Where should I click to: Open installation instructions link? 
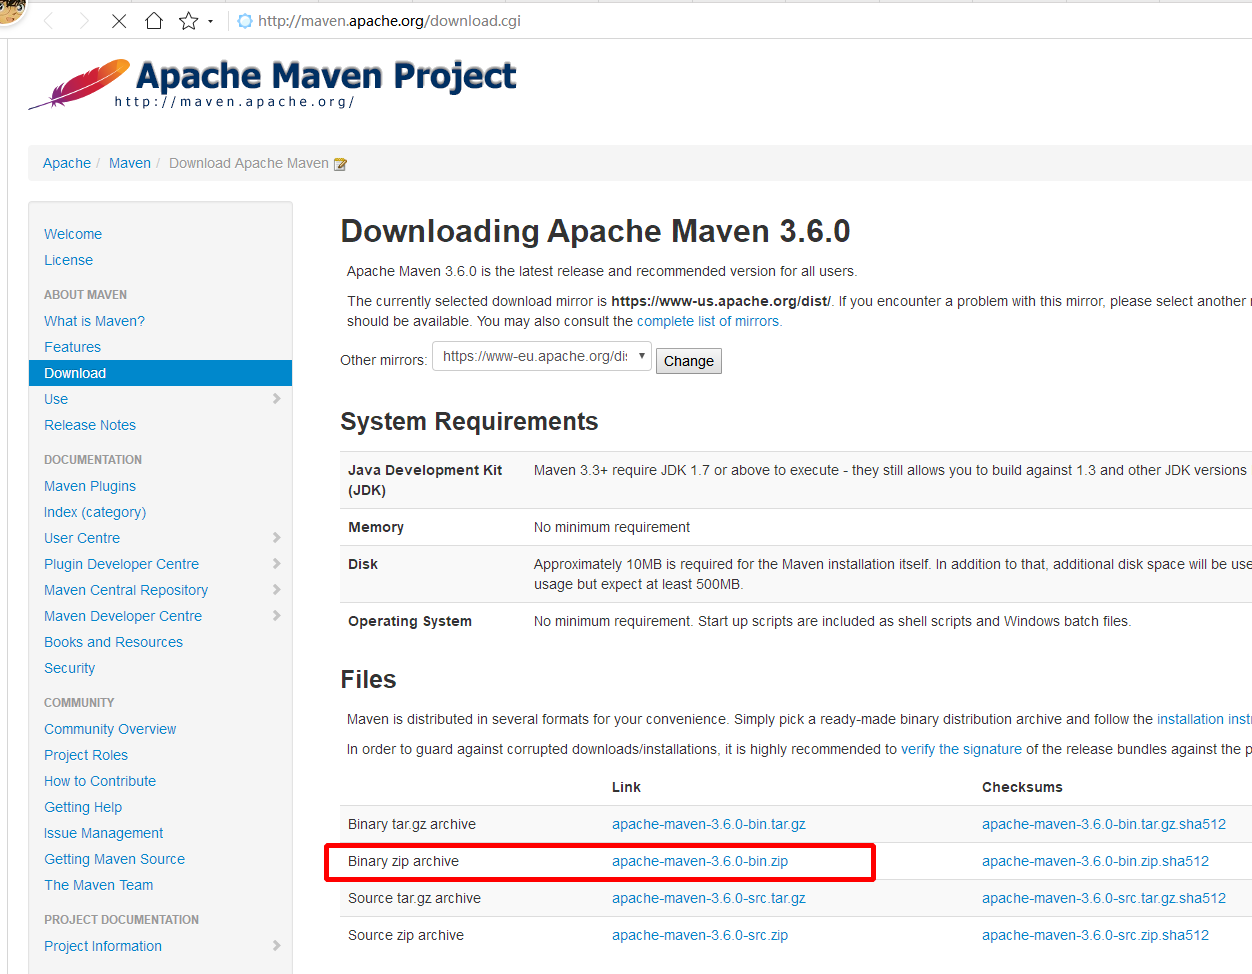click(x=1204, y=719)
